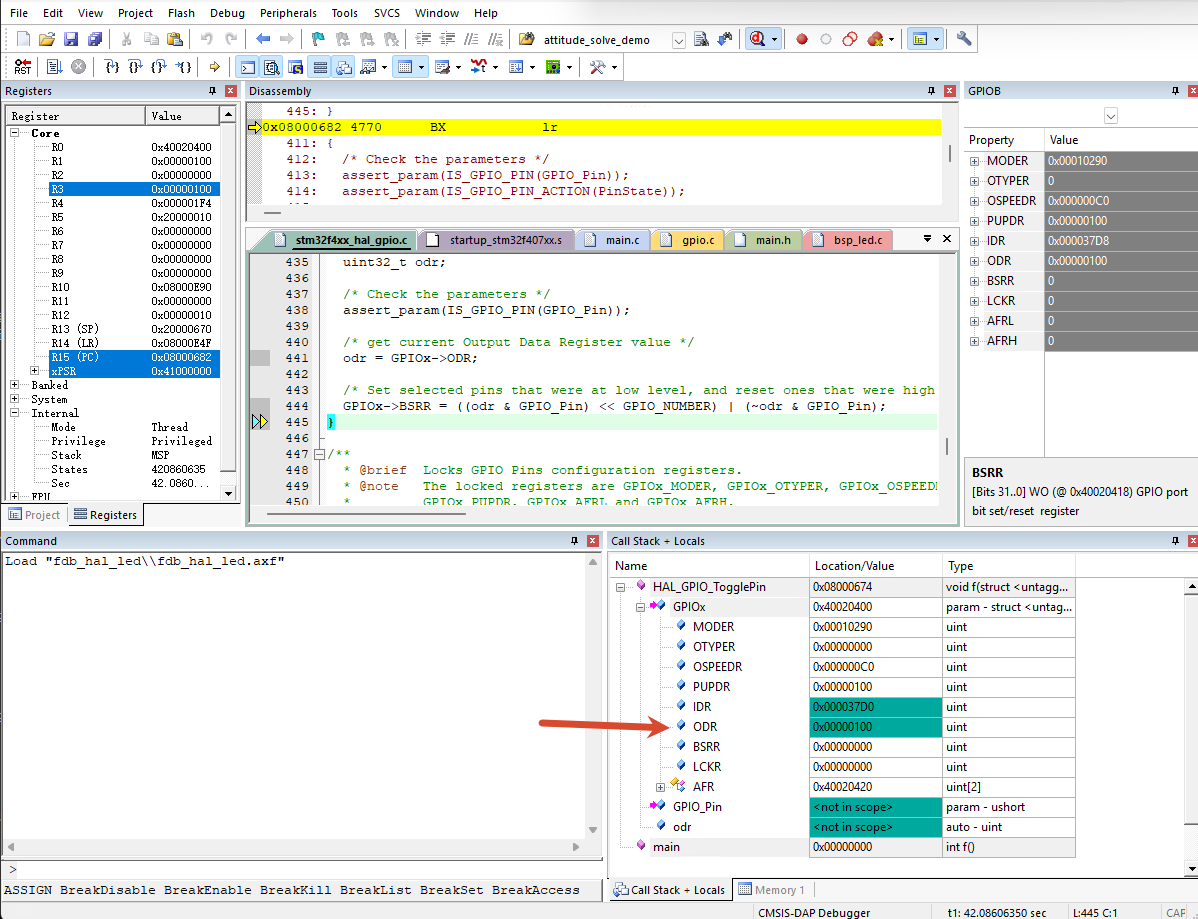Click the Step Over icon
1198x919 pixels.
(135, 67)
